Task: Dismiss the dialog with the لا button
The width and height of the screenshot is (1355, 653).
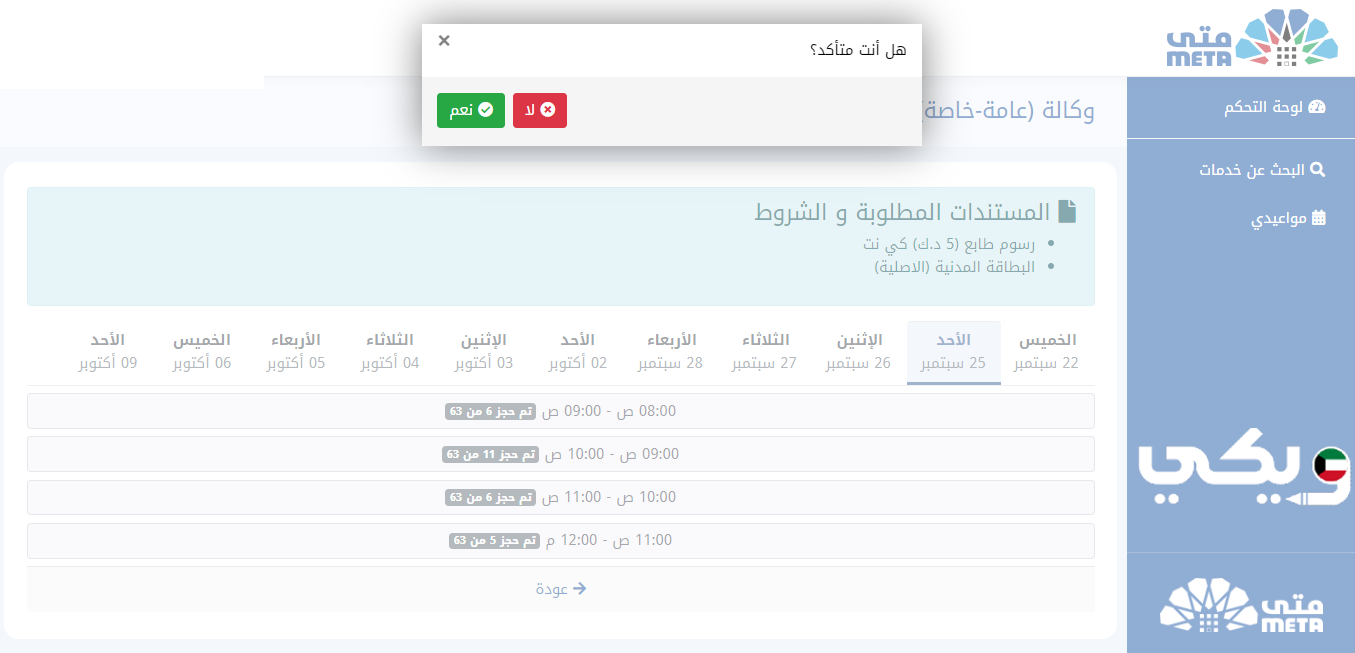Action: tap(539, 110)
